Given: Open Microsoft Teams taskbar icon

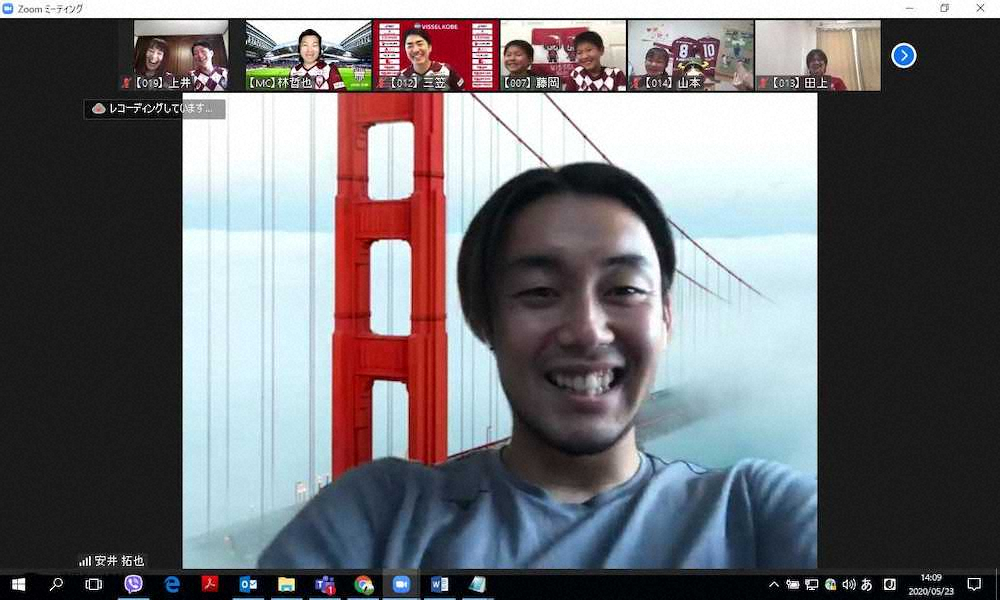Looking at the screenshot, I should [x=325, y=584].
